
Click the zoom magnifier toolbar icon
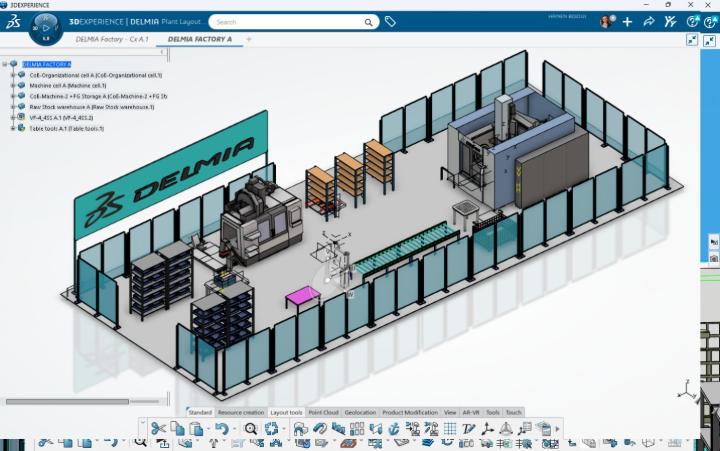[x=251, y=429]
